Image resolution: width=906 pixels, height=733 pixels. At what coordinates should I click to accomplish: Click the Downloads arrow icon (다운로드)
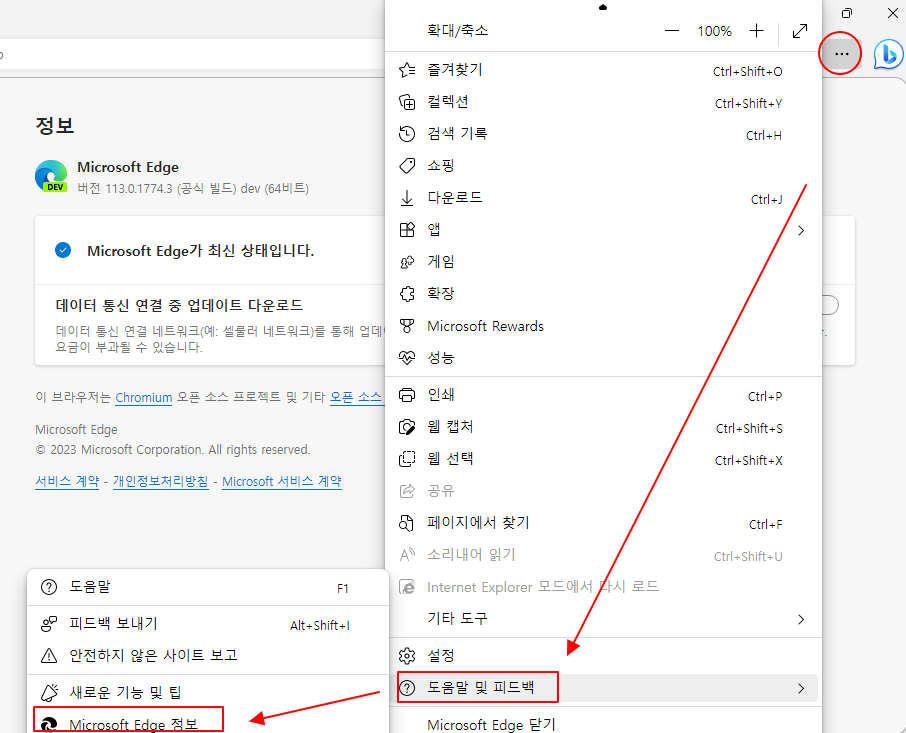[407, 198]
